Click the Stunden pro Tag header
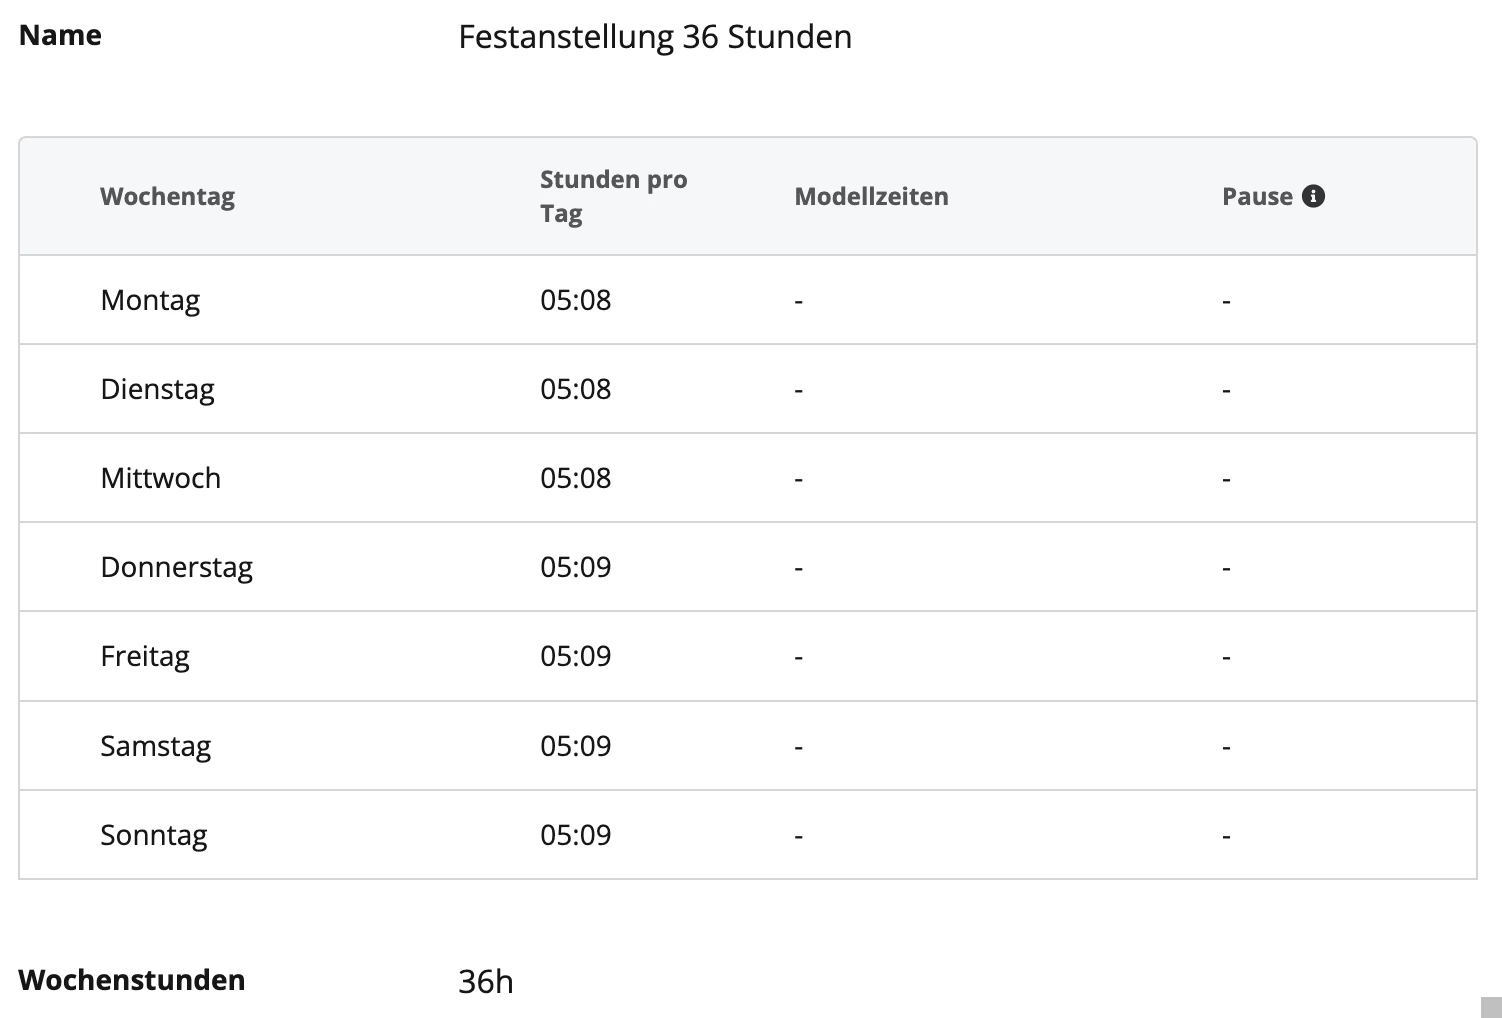This screenshot has height=1018, width=1502. [x=613, y=196]
